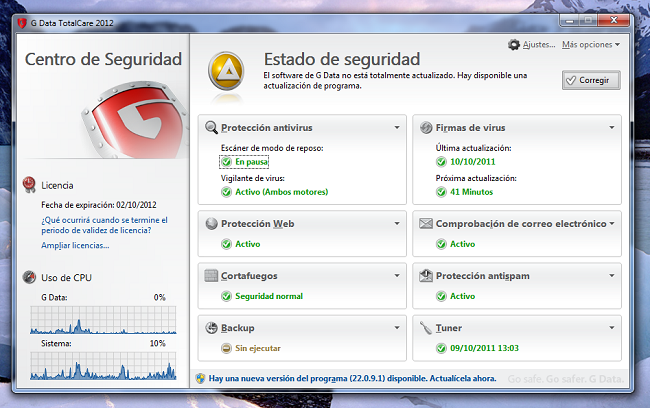Click the Tuner heading
Screen dimensions: 650x408
449,328
